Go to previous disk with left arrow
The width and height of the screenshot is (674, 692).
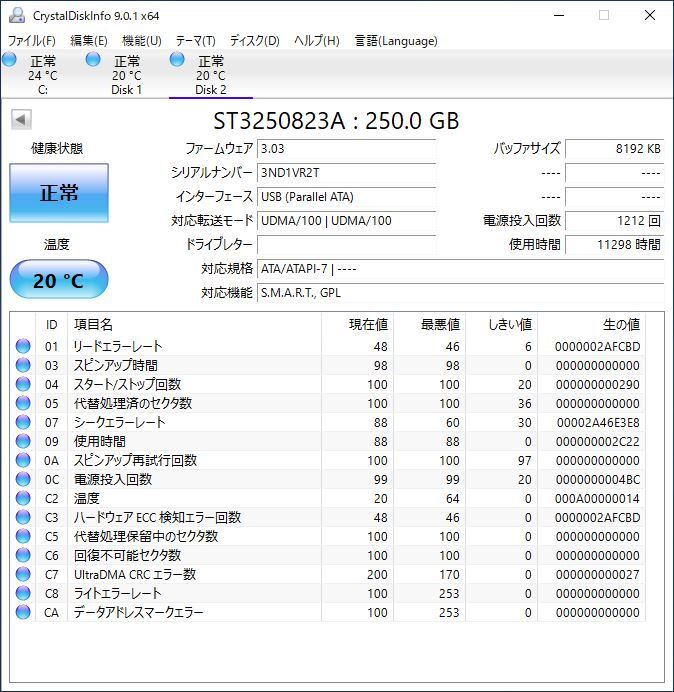point(21,119)
